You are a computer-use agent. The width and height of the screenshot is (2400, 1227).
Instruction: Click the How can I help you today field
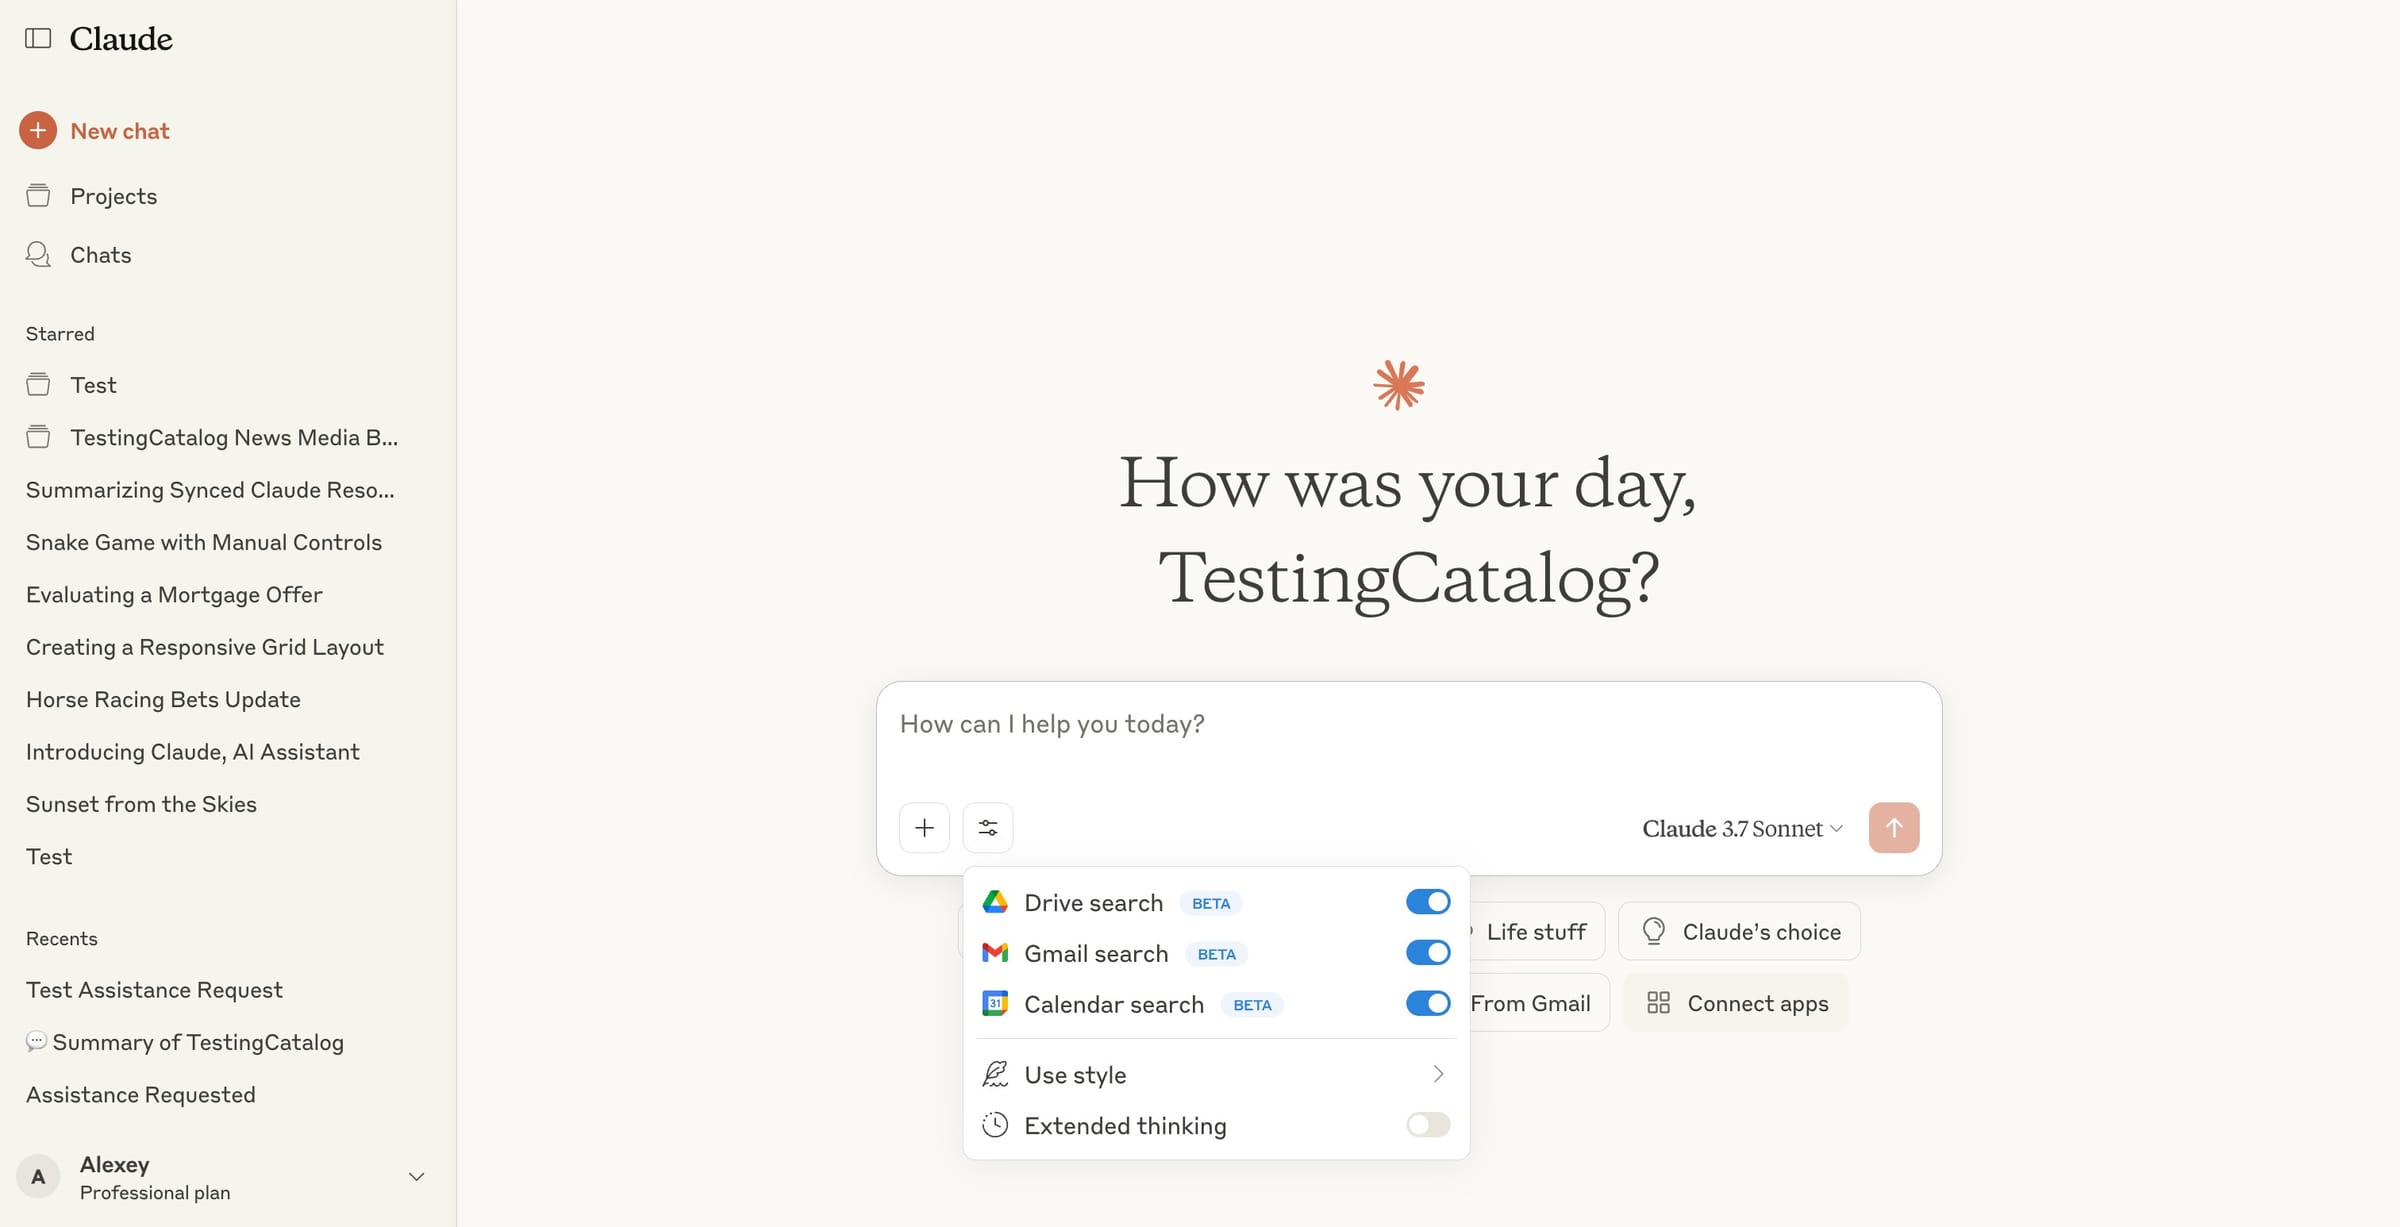(1400, 723)
